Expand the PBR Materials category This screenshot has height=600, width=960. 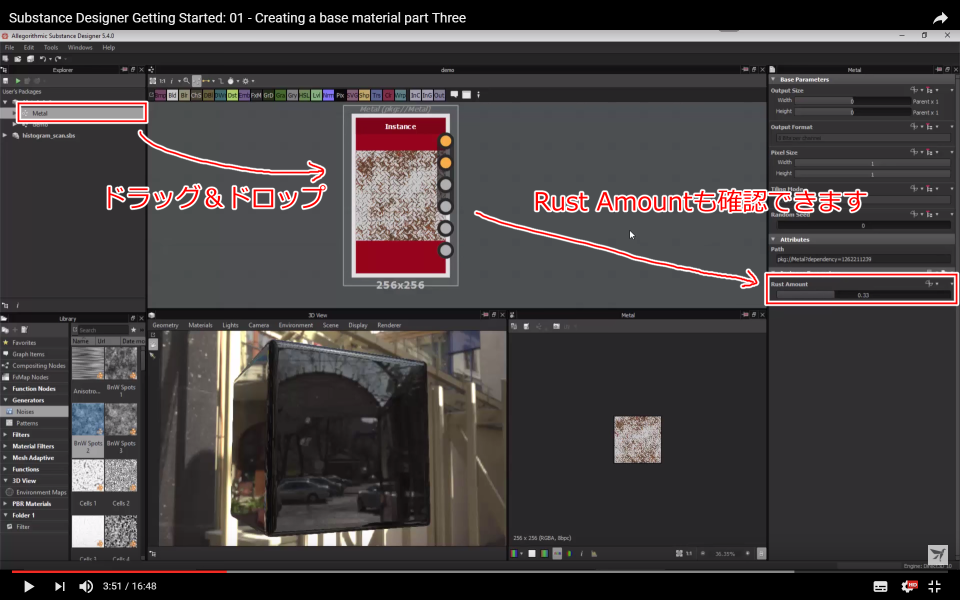point(6,504)
